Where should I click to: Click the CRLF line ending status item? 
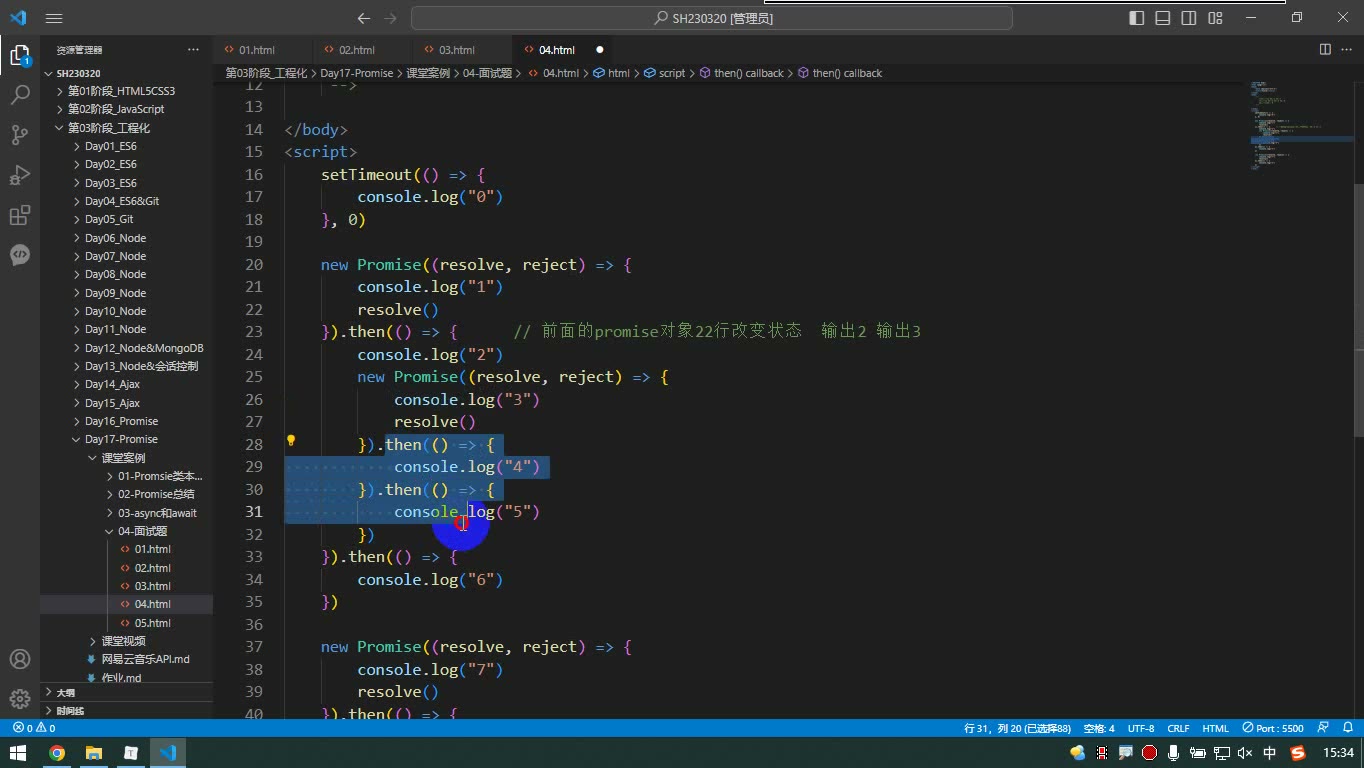pos(1178,728)
